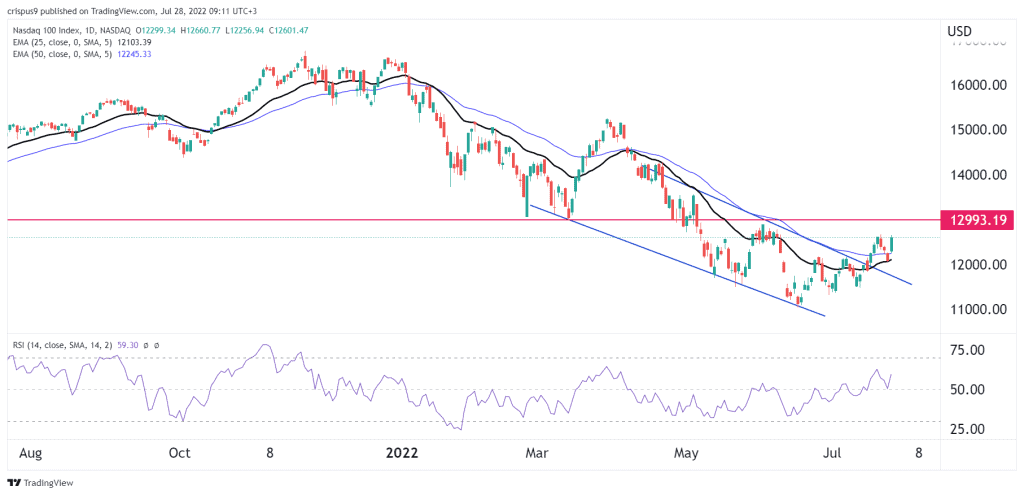
Task: Click the 16000.00 price axis label
Action: 977,86
